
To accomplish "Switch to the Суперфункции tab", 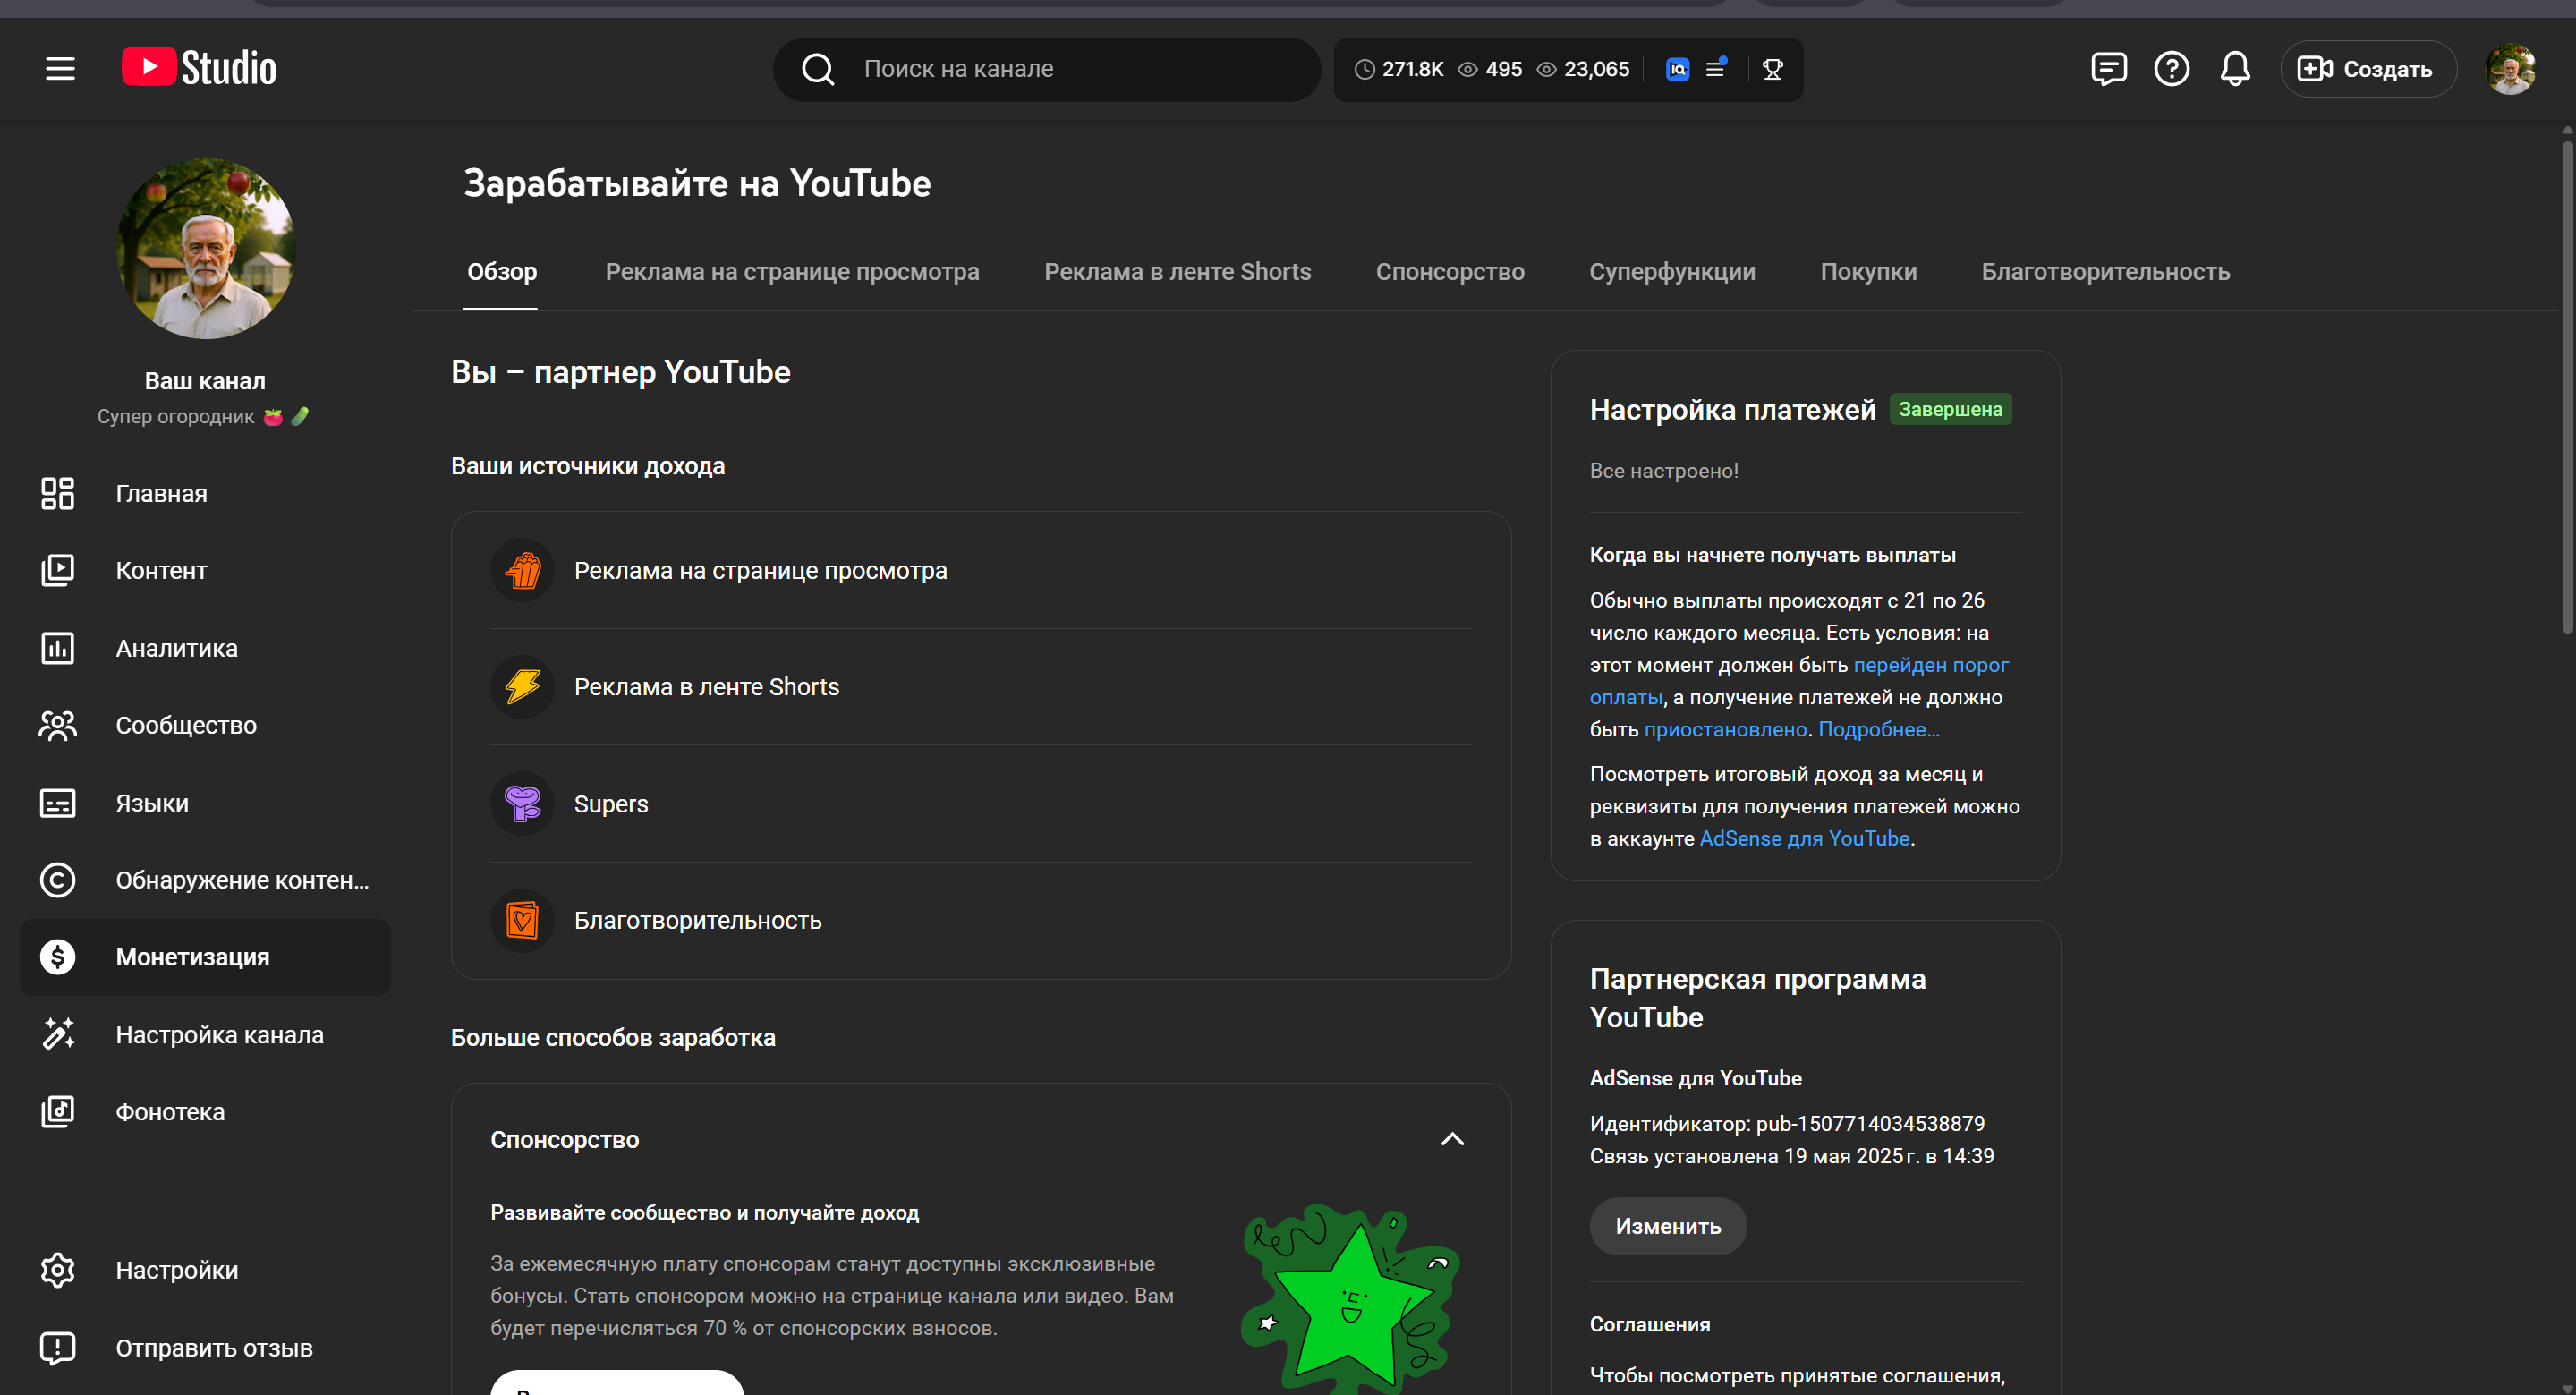I will 1671,272.
